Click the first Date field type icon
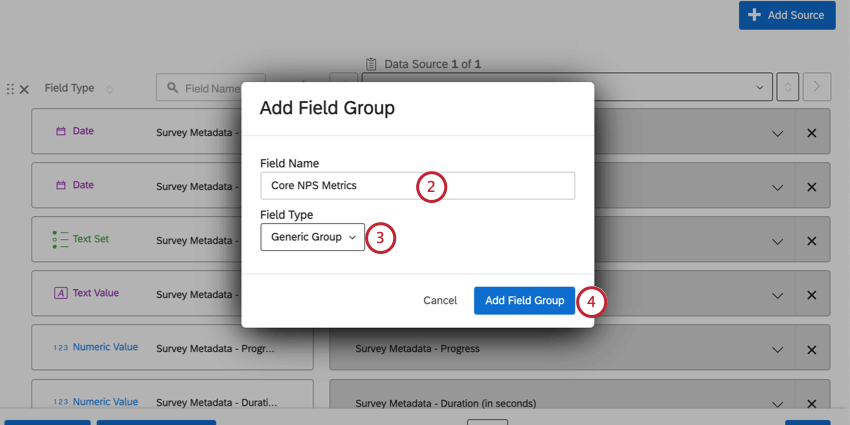The height and width of the screenshot is (425, 850). tap(60, 131)
